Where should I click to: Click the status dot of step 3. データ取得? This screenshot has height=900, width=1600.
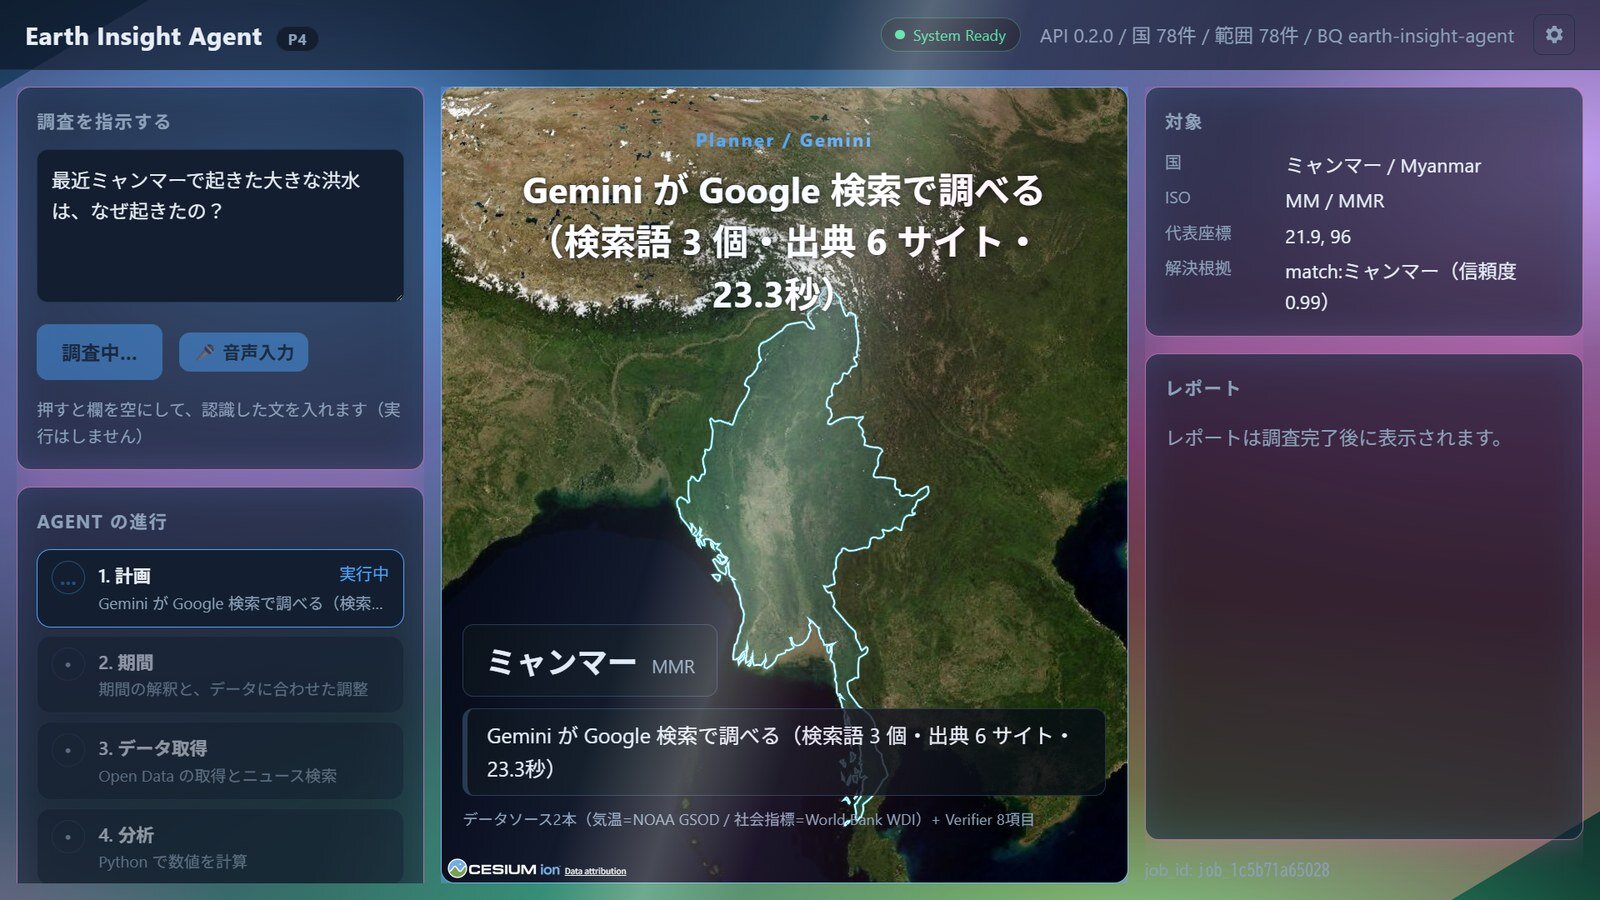68,750
